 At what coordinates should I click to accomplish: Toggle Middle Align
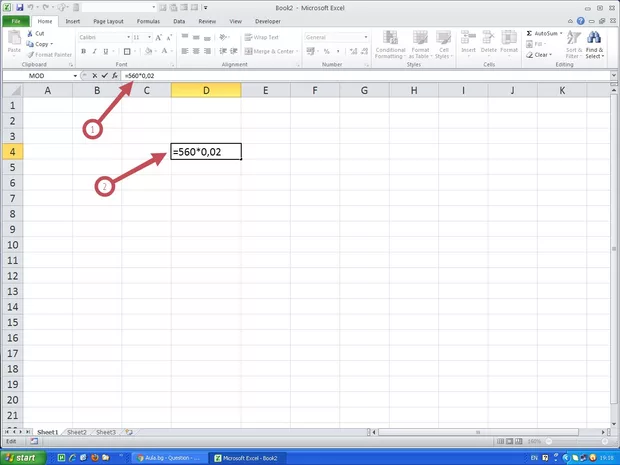pyautogui.click(x=196, y=37)
